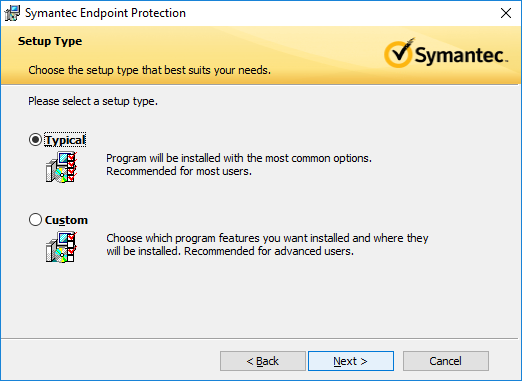
Task: Click the 'Choose the setup type' subtitle
Action: (149, 70)
